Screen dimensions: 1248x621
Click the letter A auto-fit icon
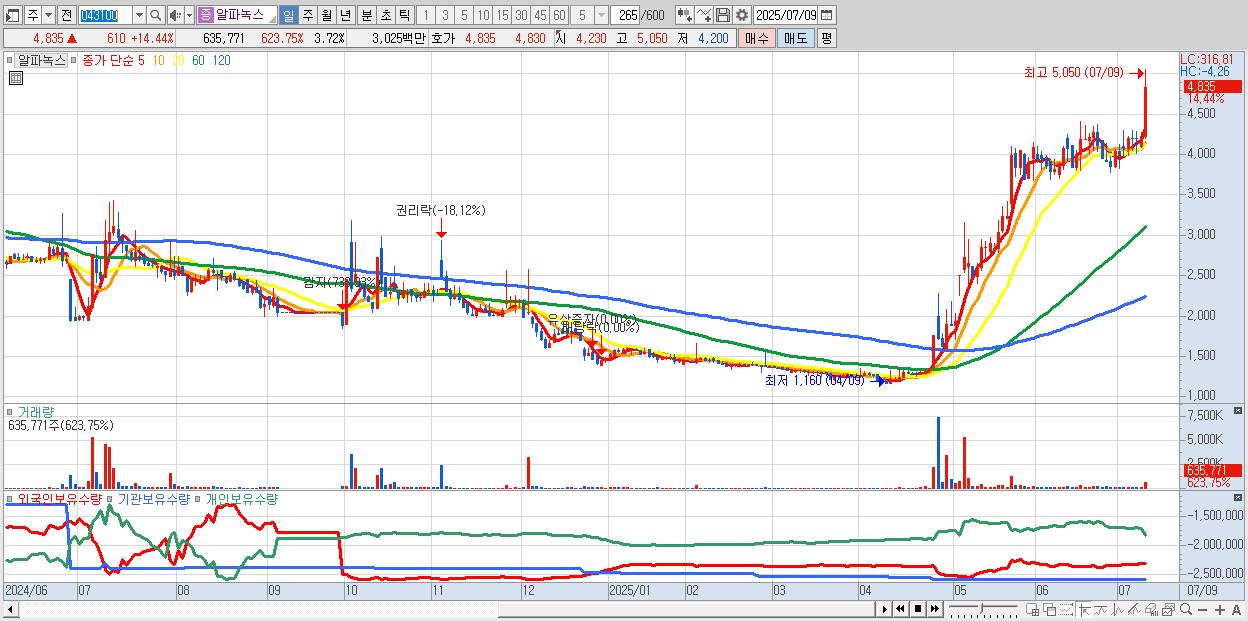coord(1236,609)
